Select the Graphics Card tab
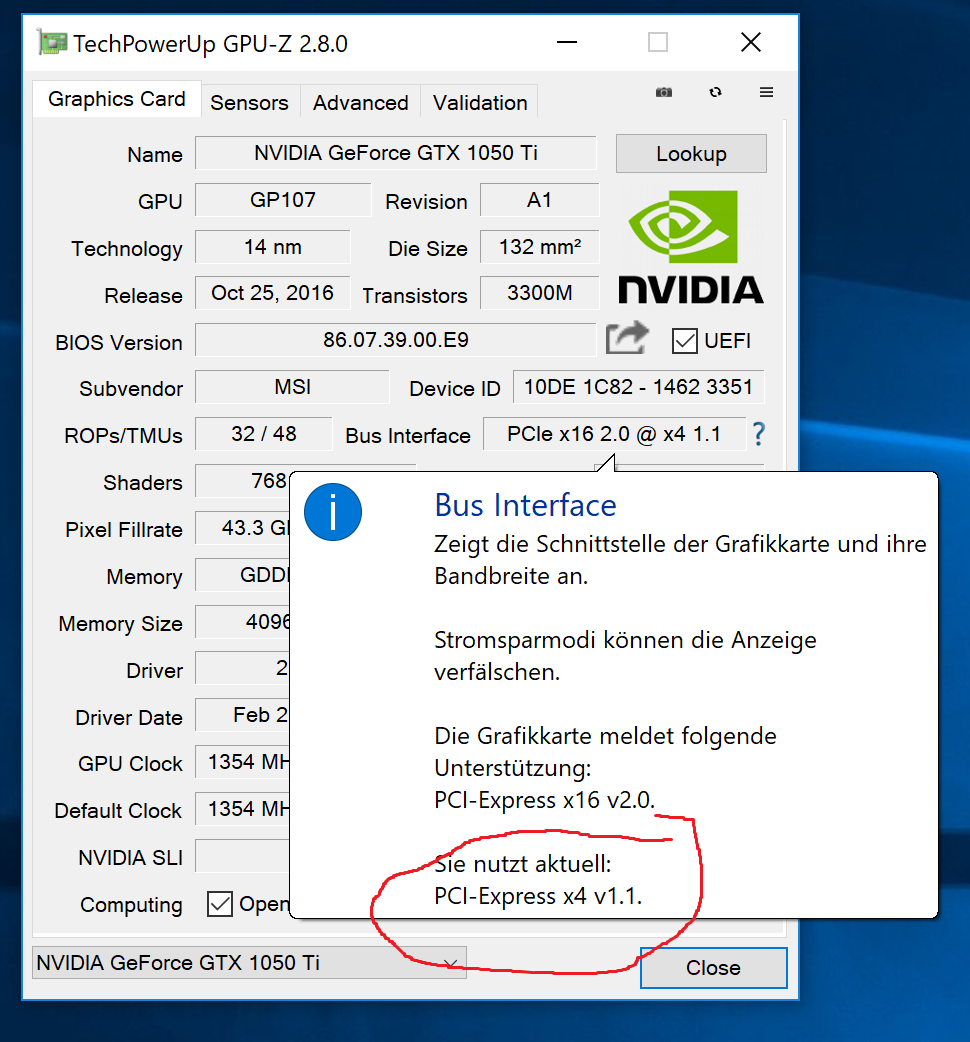This screenshot has width=970, height=1042. click(x=117, y=99)
